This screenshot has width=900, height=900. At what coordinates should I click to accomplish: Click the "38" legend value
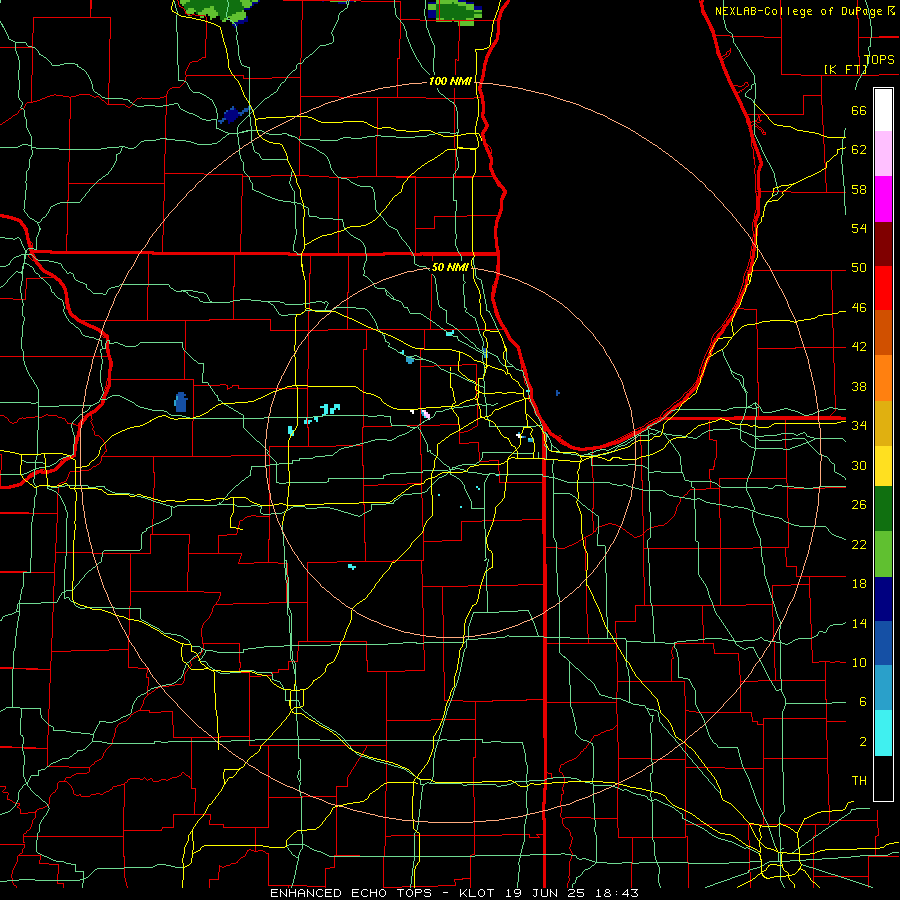(859, 387)
